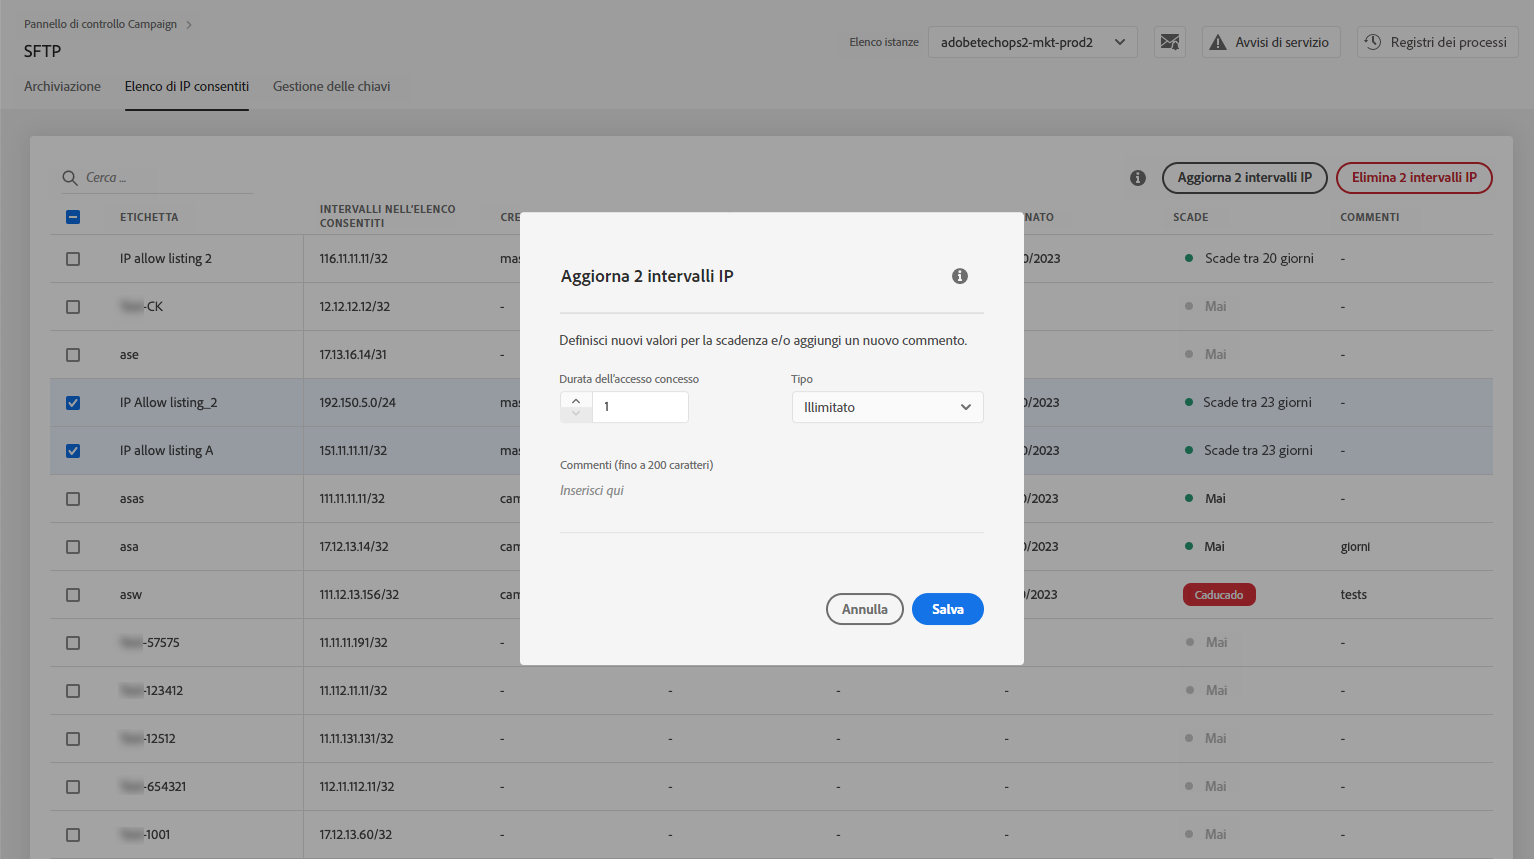Check the box for IP allow listing 2
The width and height of the screenshot is (1534, 859).
click(73, 259)
